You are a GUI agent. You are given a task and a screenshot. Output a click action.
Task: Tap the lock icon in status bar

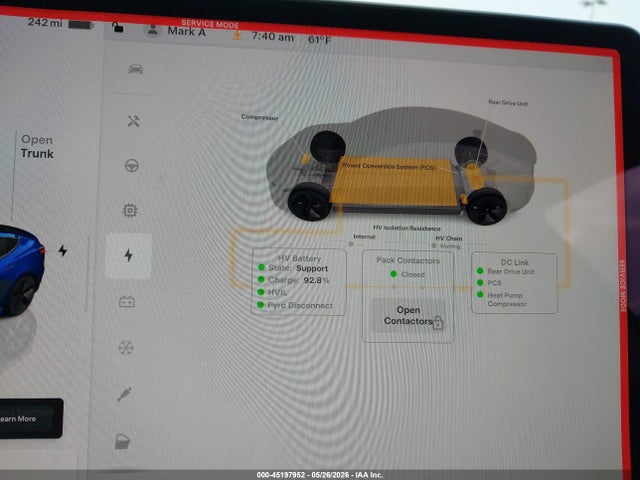[x=118, y=27]
